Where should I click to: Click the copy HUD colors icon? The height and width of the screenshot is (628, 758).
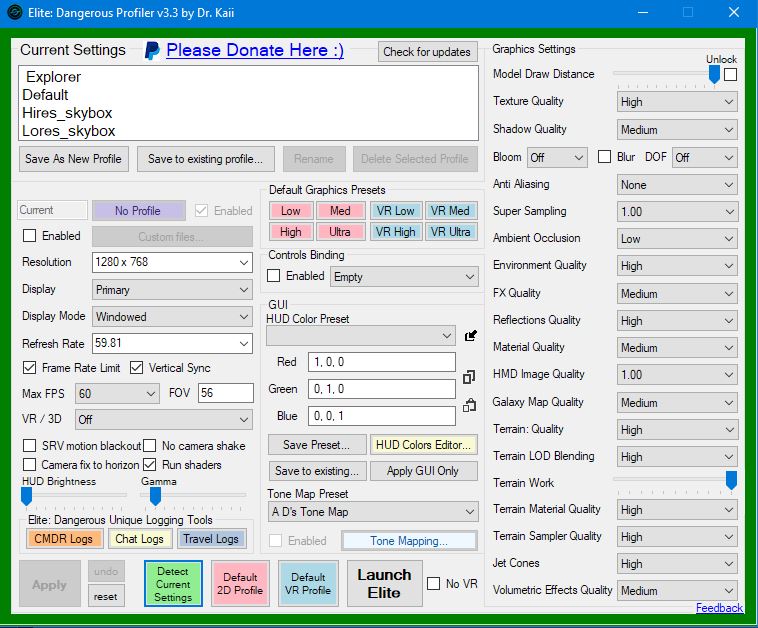(x=468, y=377)
